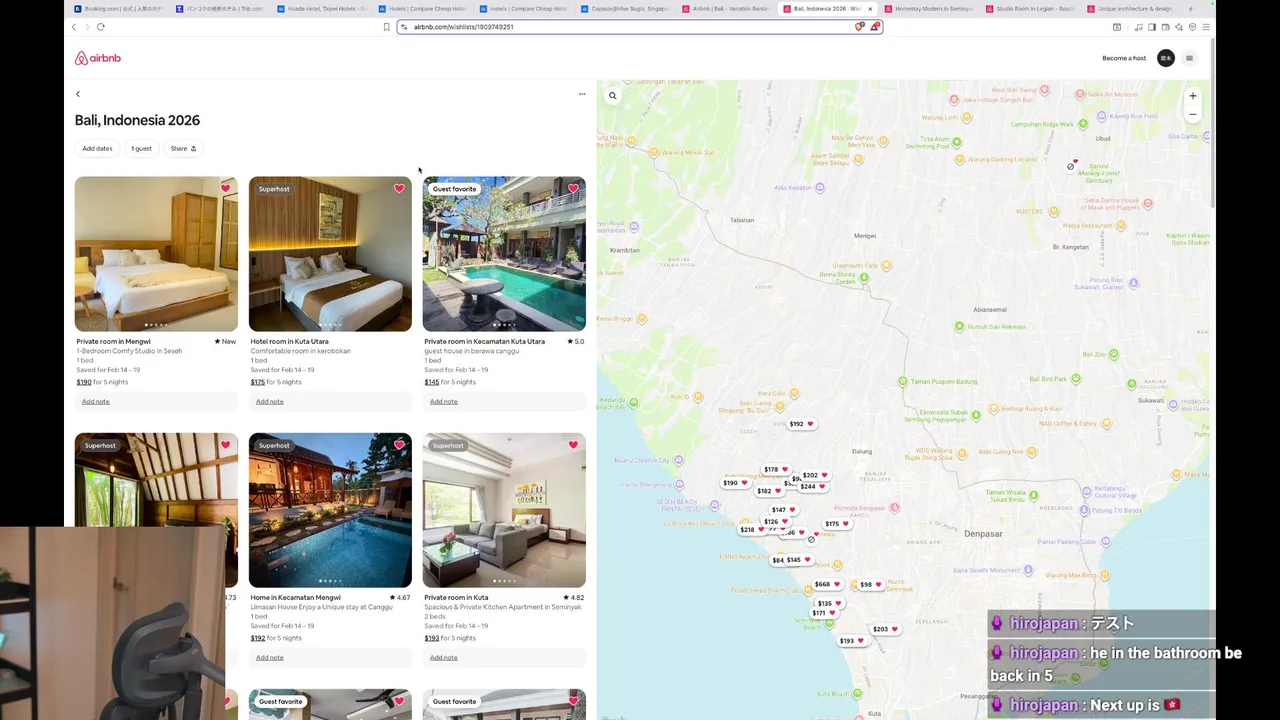
Task: Toggle heart on Private room in Kuta
Action: click(x=573, y=445)
